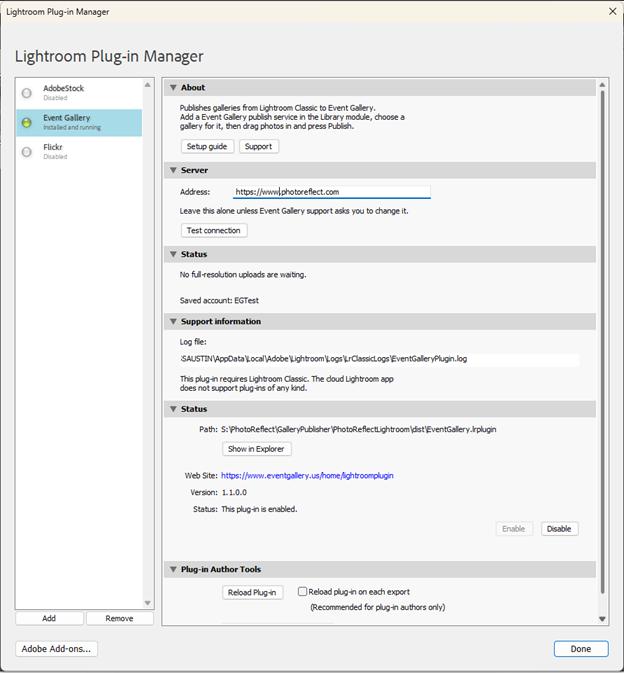Viewport: 624px width, 673px height.
Task: Collapse the Status section showing plug-in path
Action: coord(173,409)
